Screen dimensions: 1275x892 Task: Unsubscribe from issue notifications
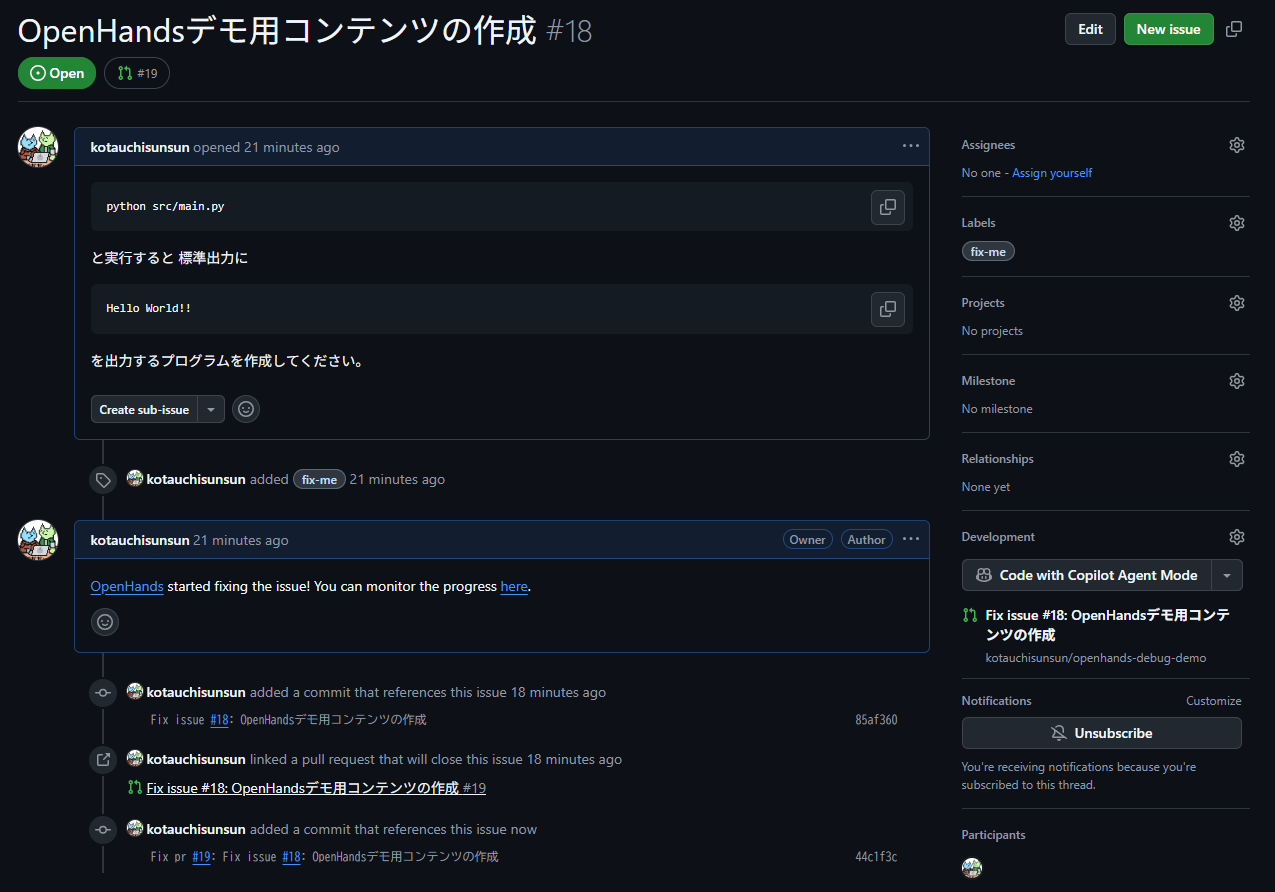coord(1101,732)
